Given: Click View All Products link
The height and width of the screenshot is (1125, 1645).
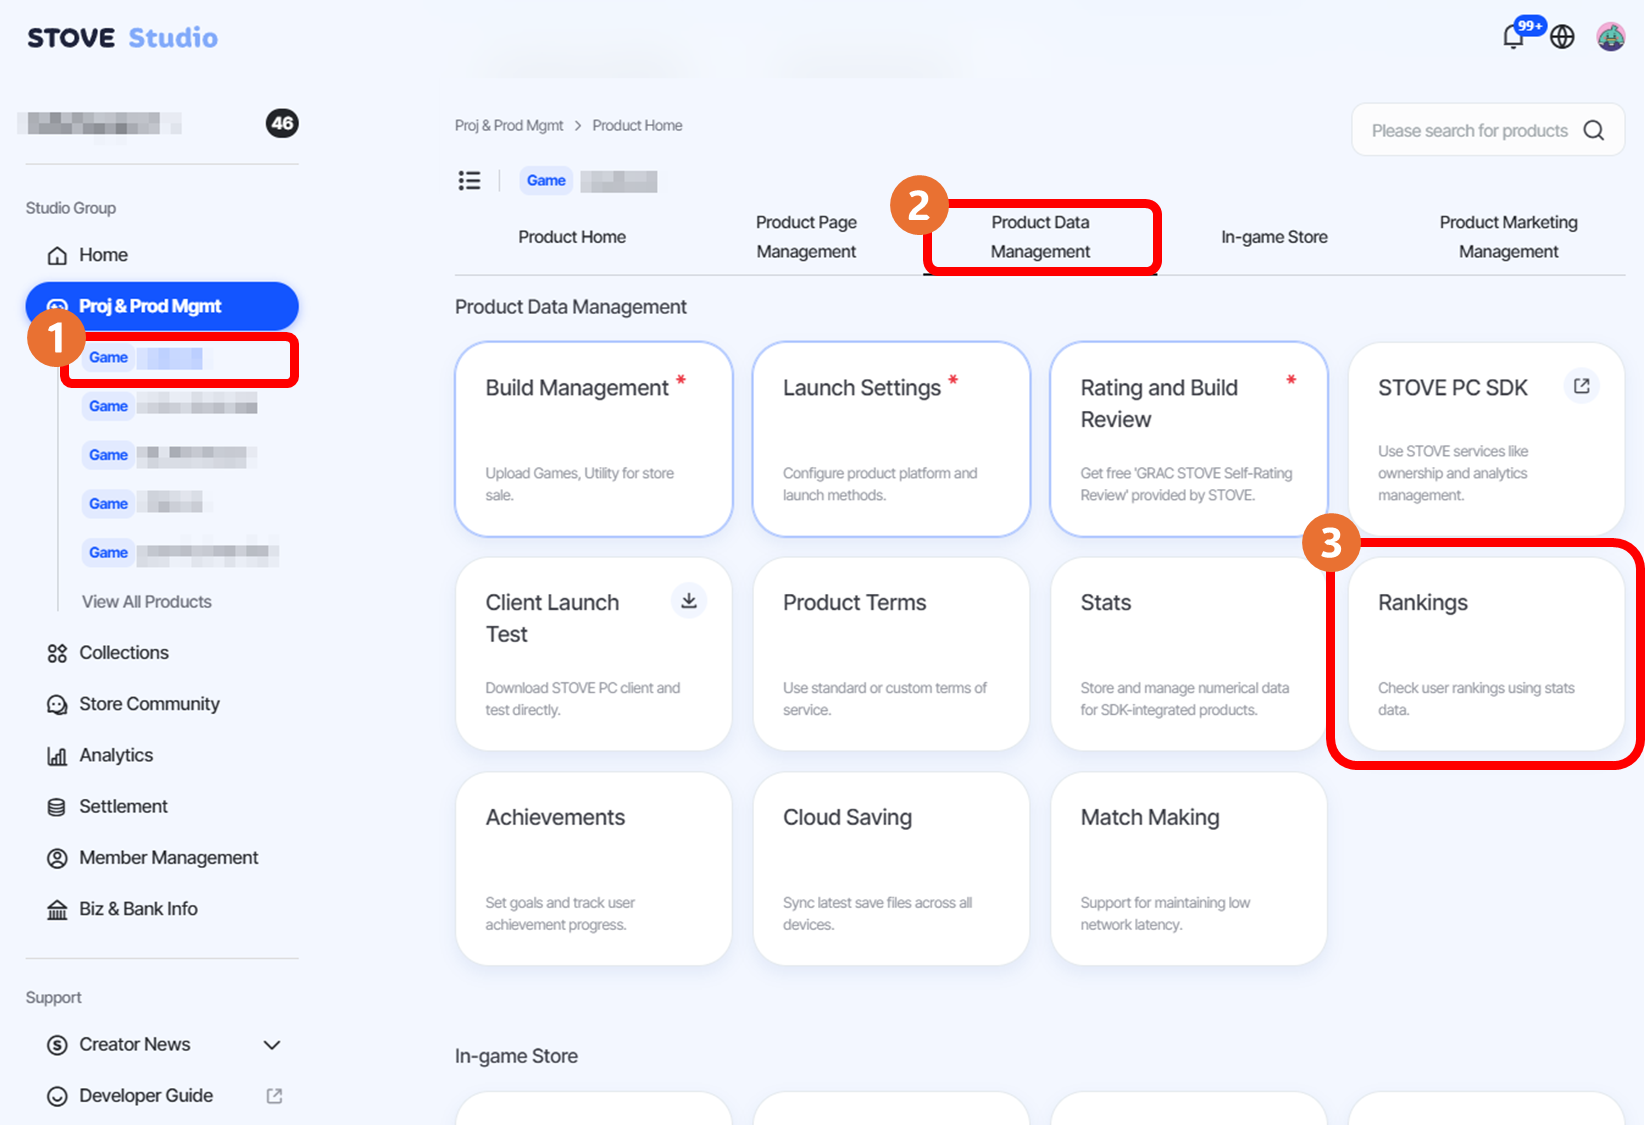Looking at the screenshot, I should (147, 602).
